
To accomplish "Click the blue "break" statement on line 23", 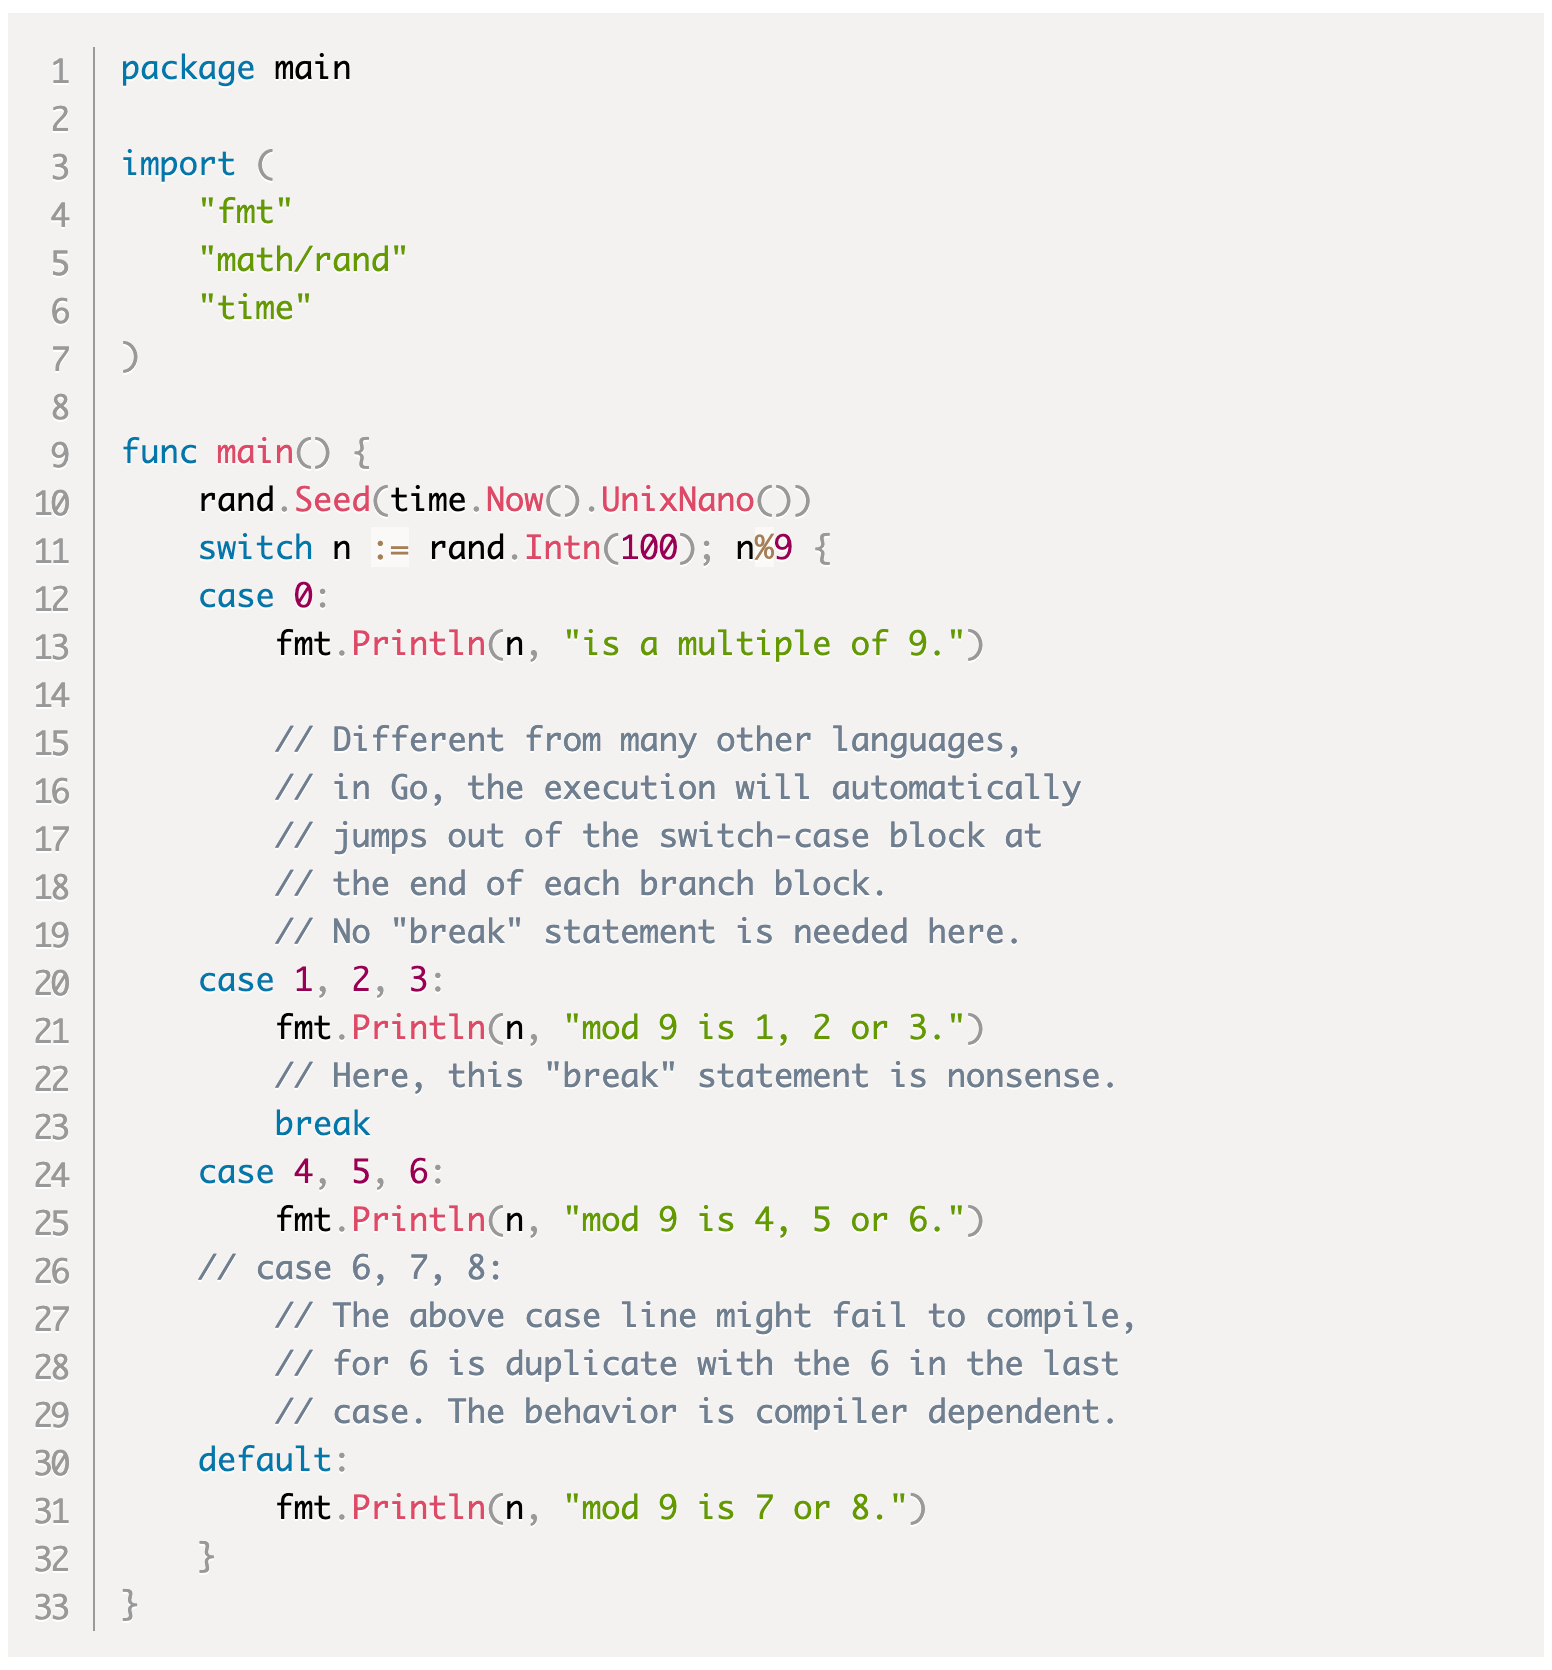I will [x=322, y=1125].
